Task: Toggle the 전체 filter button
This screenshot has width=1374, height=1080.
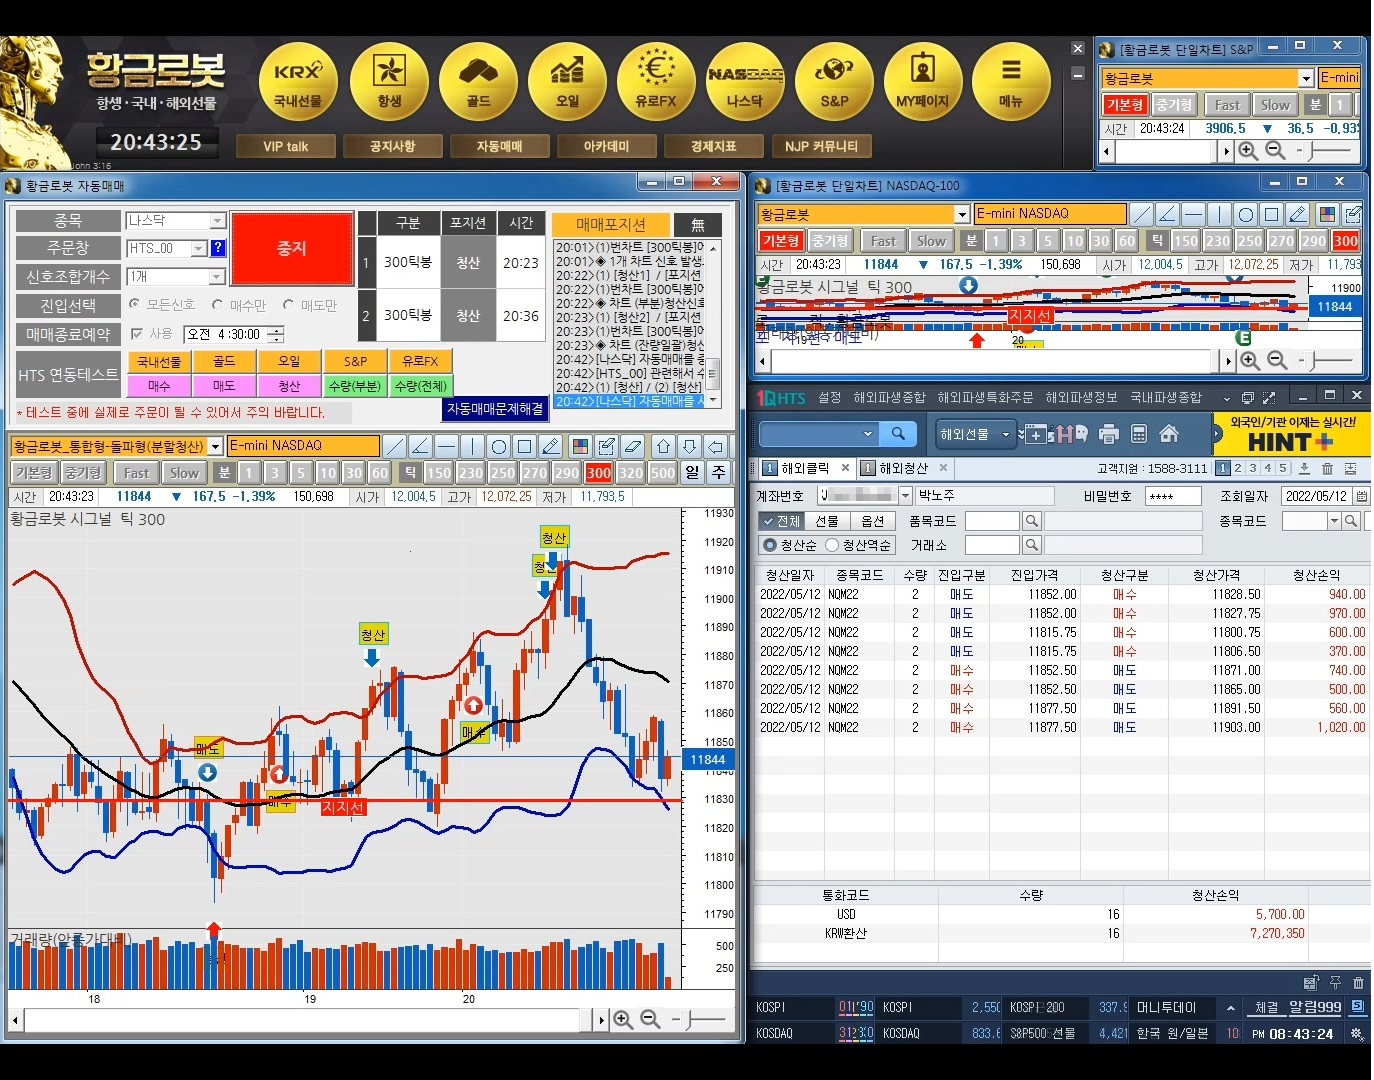Action: click(x=781, y=521)
